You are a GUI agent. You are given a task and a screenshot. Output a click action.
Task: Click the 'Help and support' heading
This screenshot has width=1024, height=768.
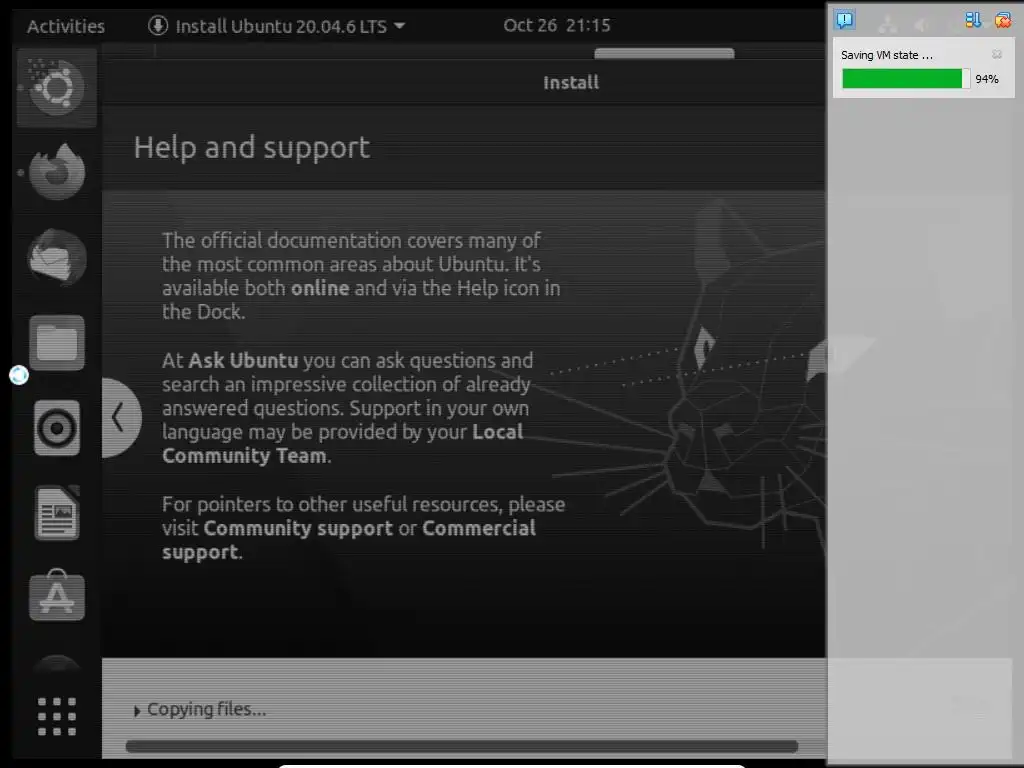point(251,148)
